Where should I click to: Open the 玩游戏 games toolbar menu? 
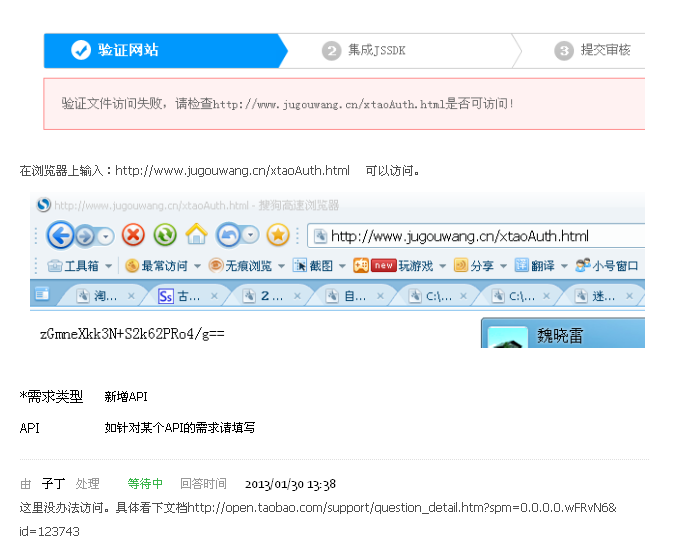[402, 266]
